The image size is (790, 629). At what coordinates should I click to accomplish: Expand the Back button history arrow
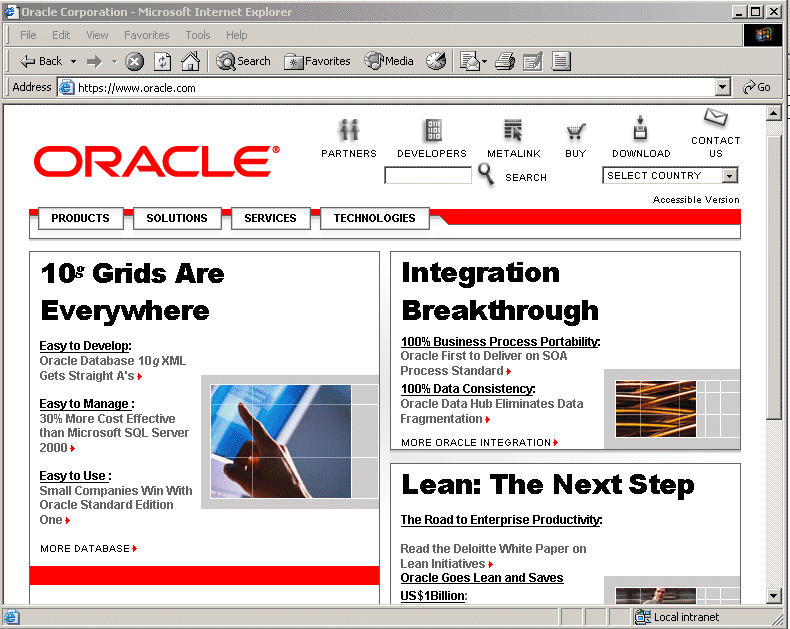point(71,62)
